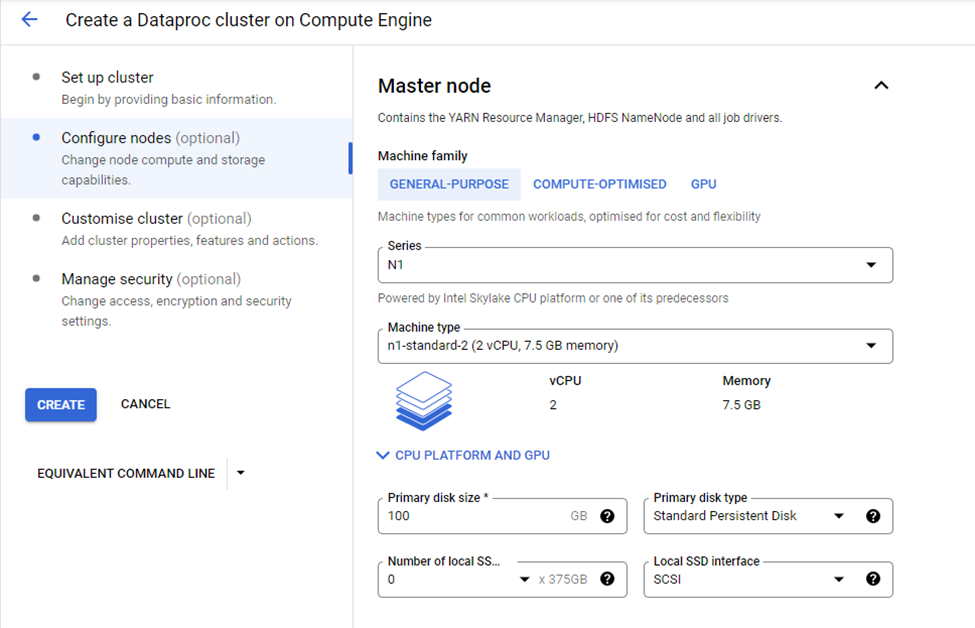The image size is (975, 628).
Task: Click the page title Create a Dataproc cluster
Action: point(249,20)
